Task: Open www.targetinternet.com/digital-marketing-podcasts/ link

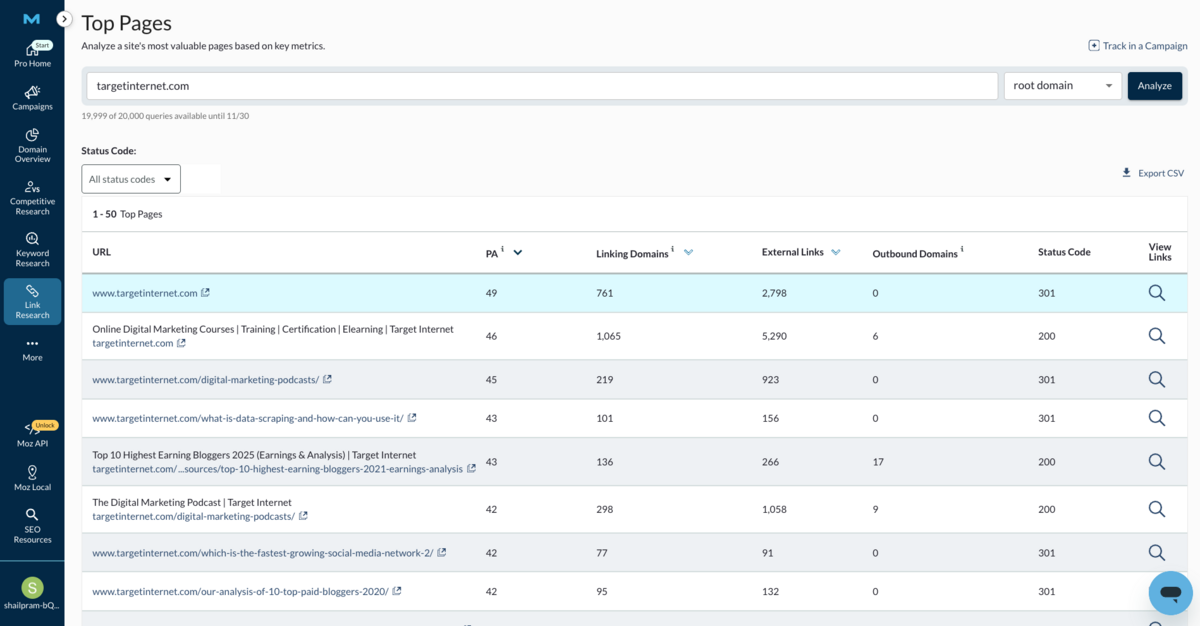Action: (x=206, y=380)
